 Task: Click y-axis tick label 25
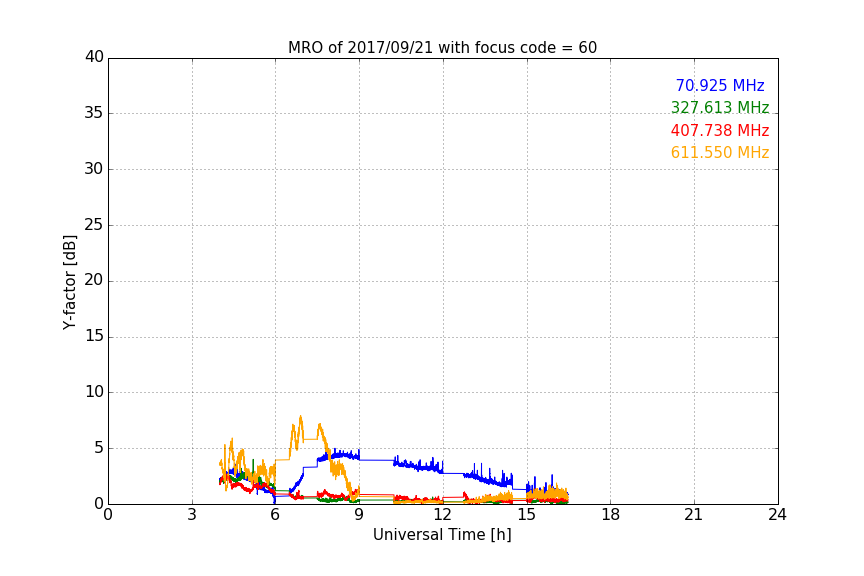click(x=94, y=224)
